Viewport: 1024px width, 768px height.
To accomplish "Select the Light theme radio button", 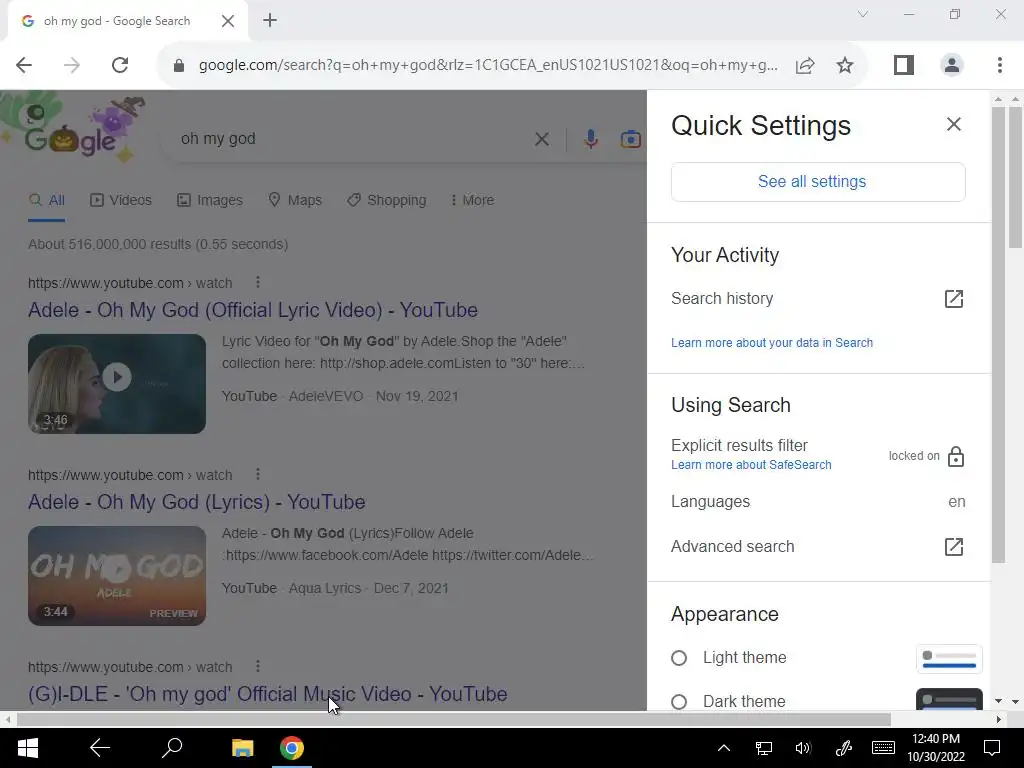I will [679, 658].
